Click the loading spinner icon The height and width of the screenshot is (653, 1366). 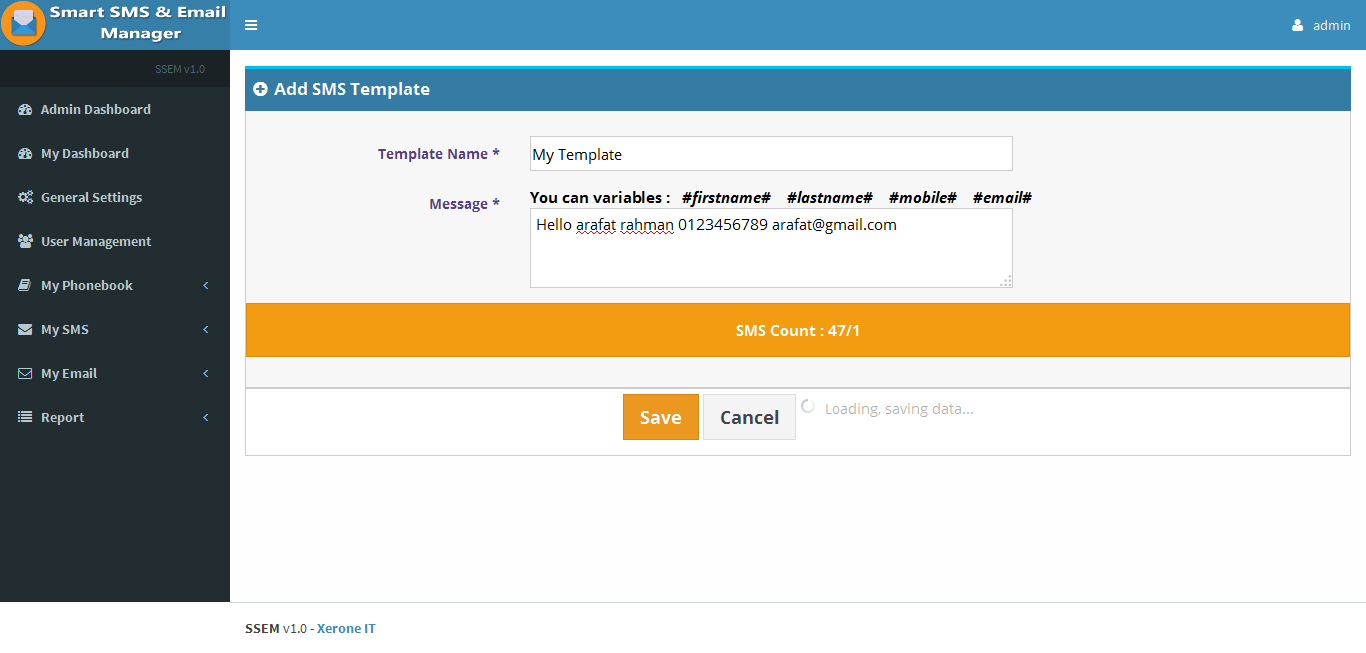tap(808, 406)
